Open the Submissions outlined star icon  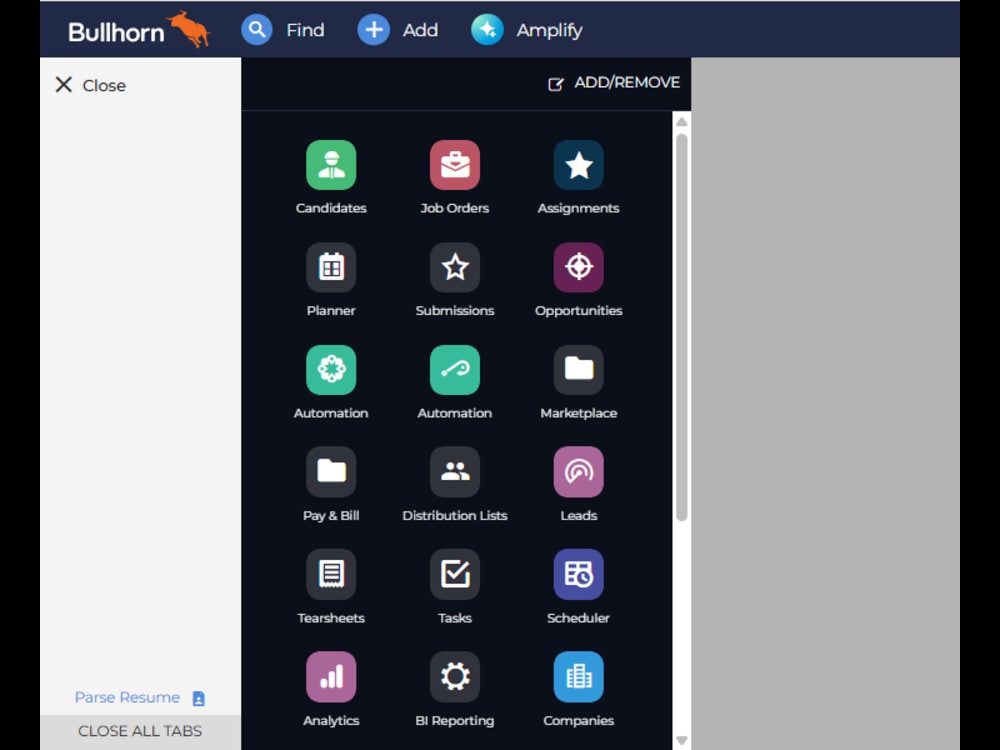click(455, 267)
